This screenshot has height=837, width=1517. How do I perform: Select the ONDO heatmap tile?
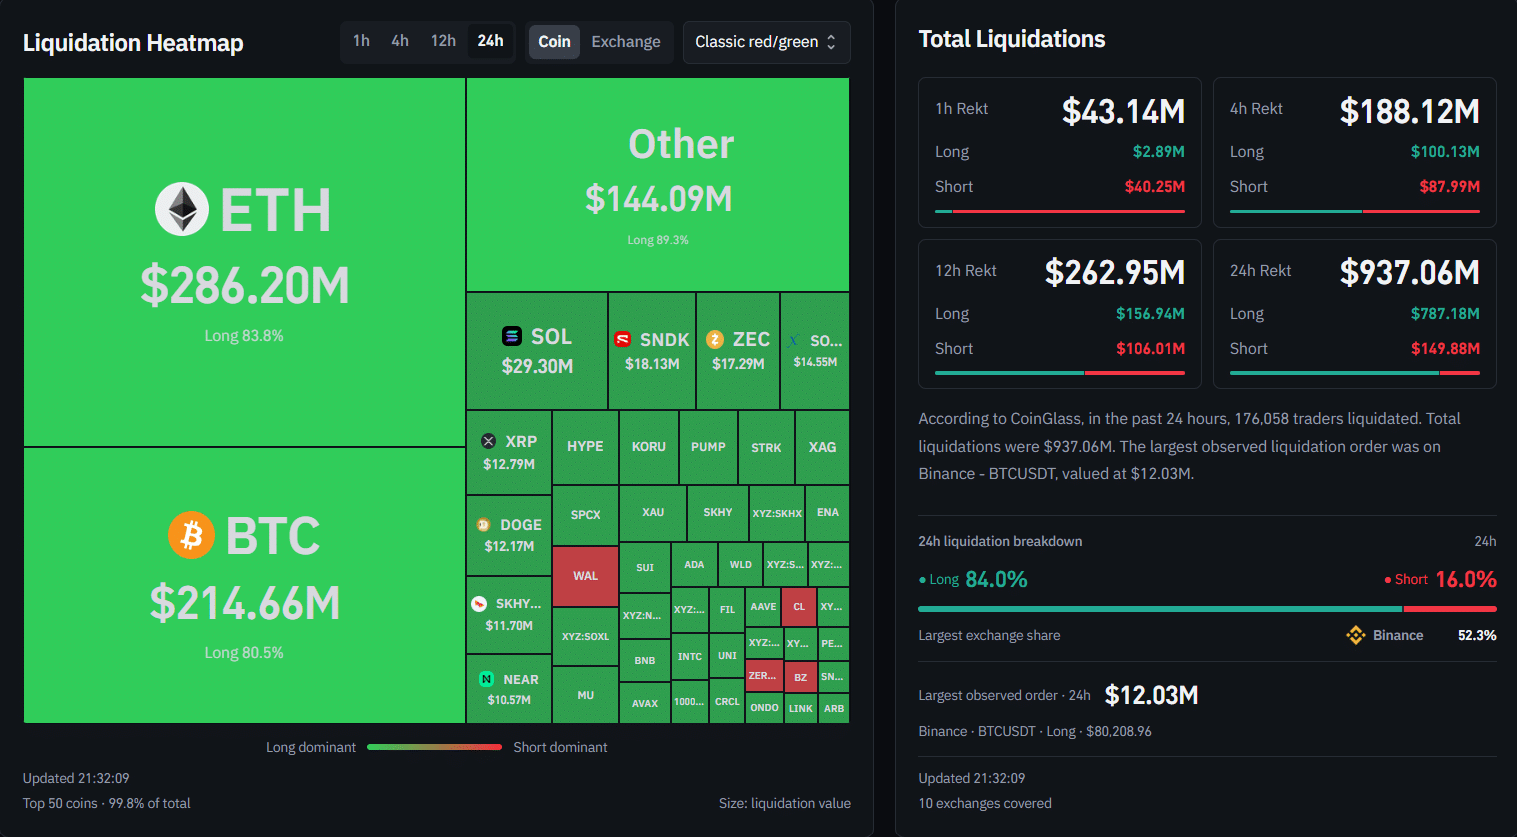pos(764,708)
